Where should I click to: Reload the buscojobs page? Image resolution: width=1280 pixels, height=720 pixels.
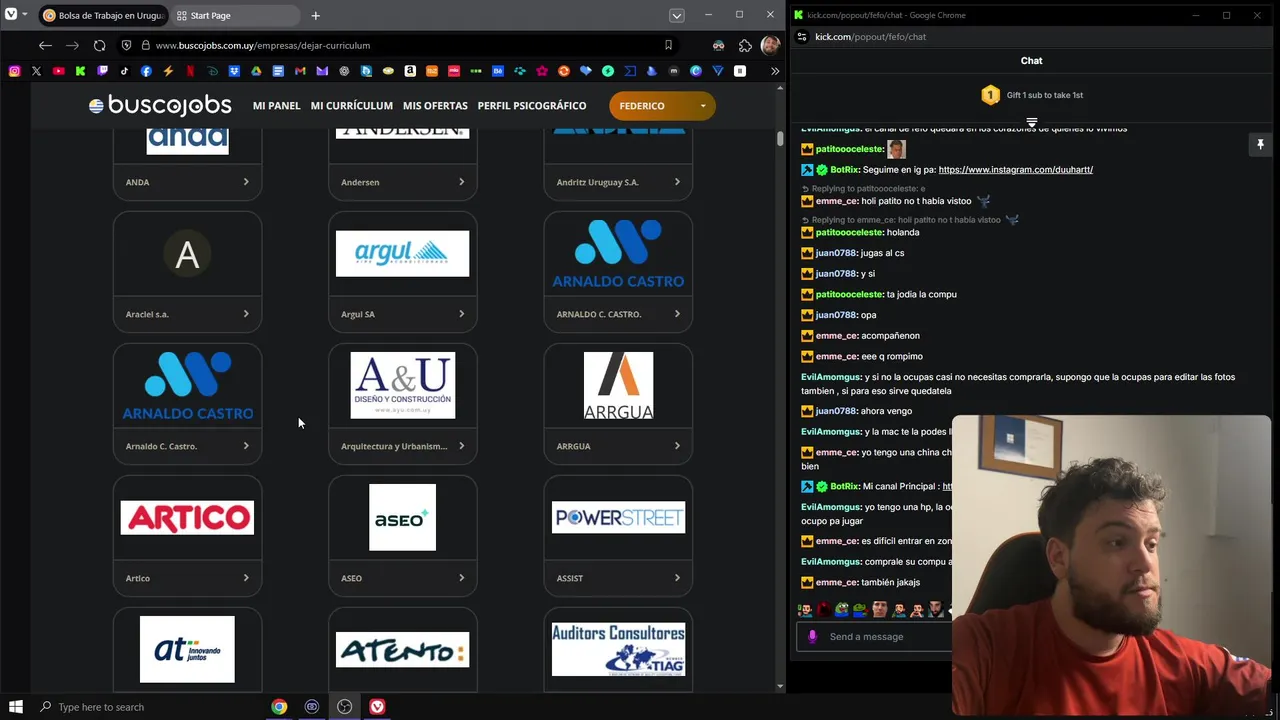[x=99, y=45]
